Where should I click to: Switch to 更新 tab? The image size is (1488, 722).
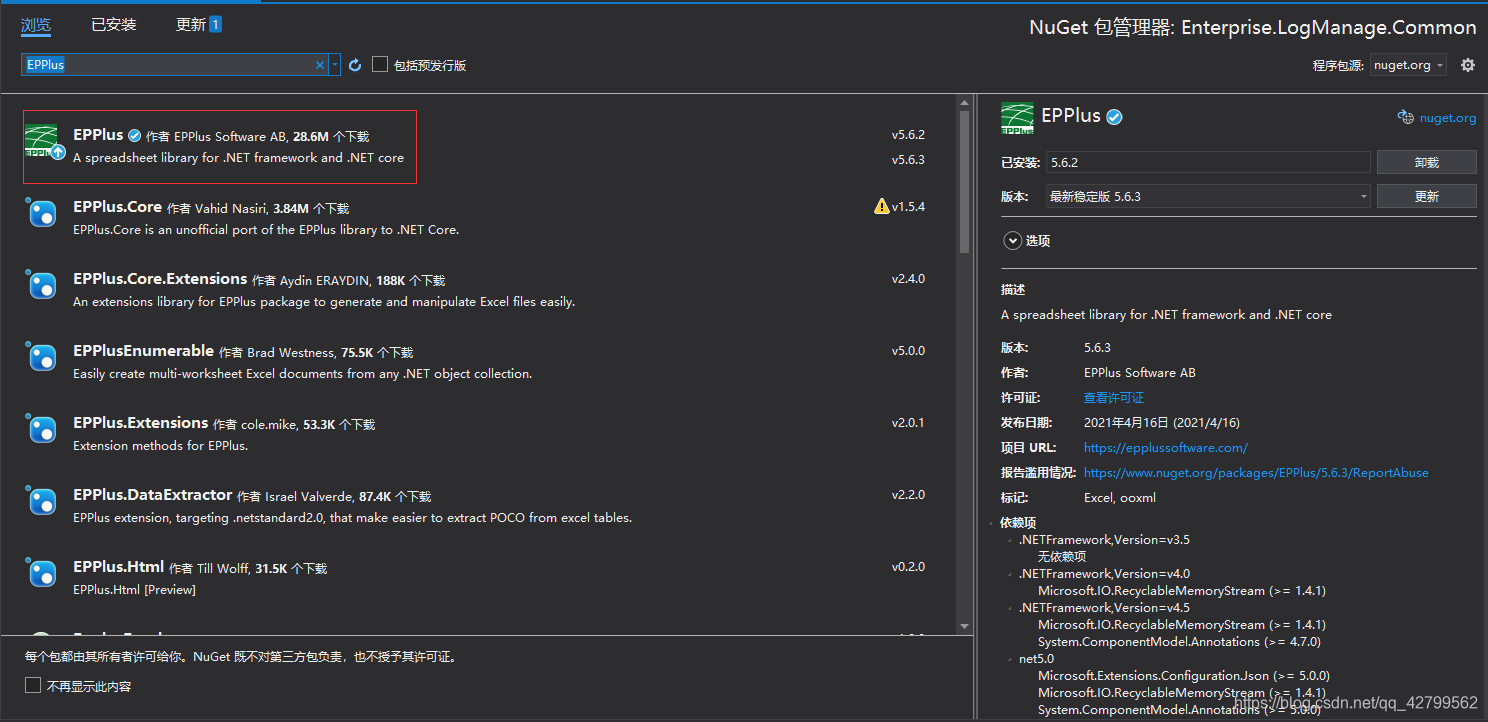point(191,25)
